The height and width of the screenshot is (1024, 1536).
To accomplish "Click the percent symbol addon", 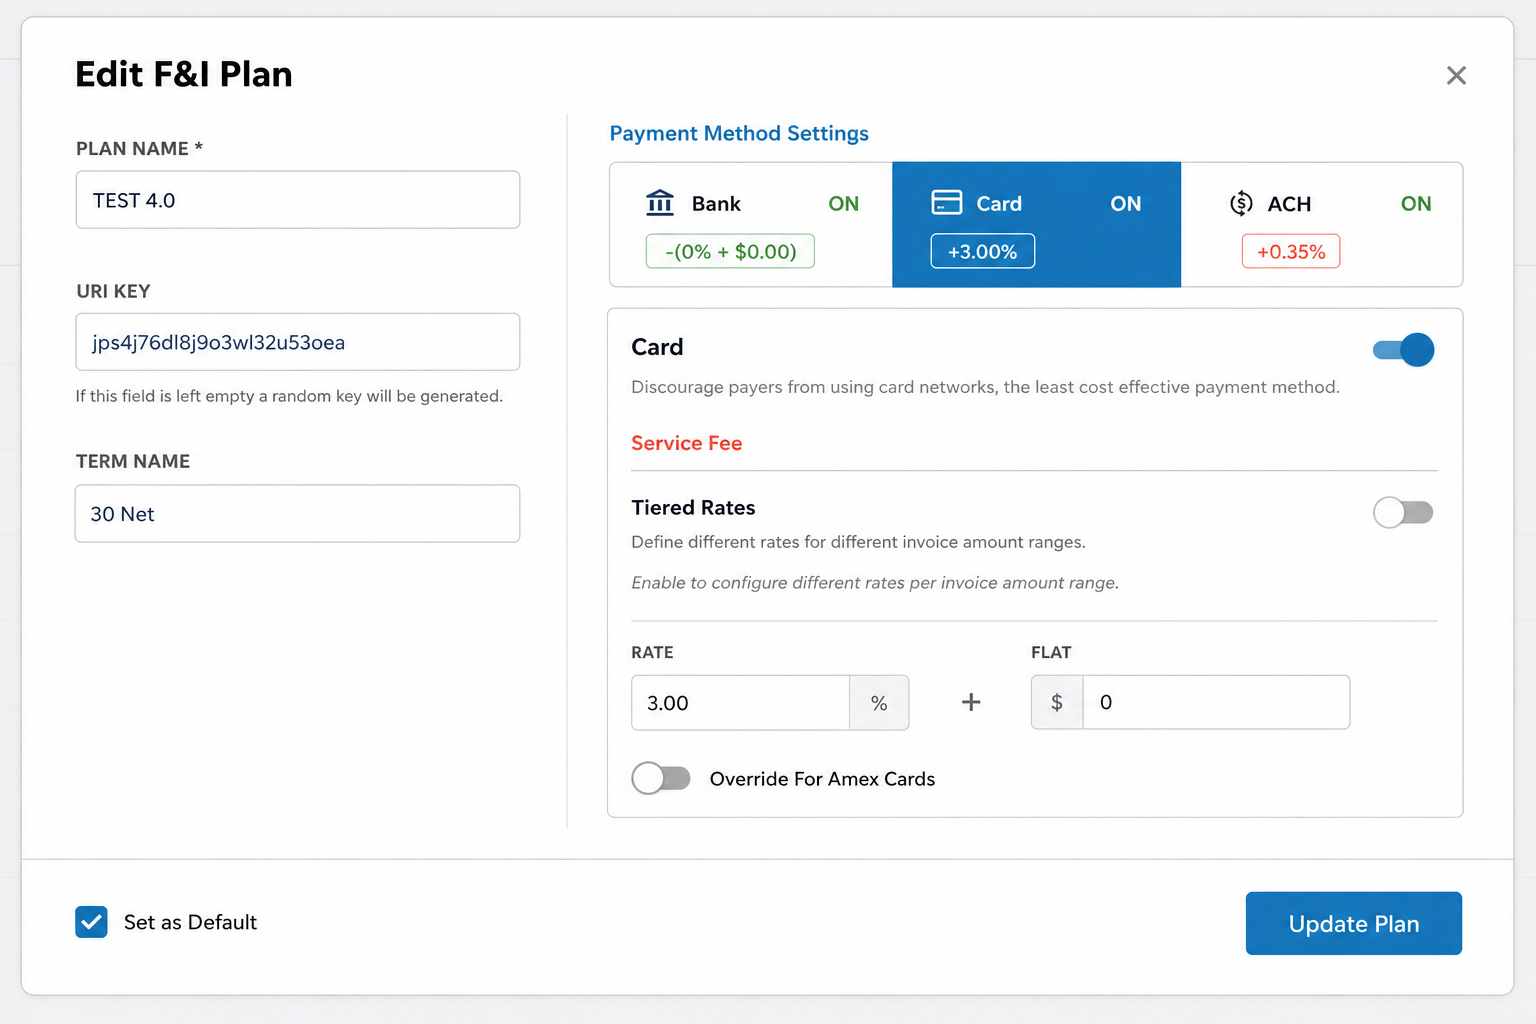I will tap(879, 703).
